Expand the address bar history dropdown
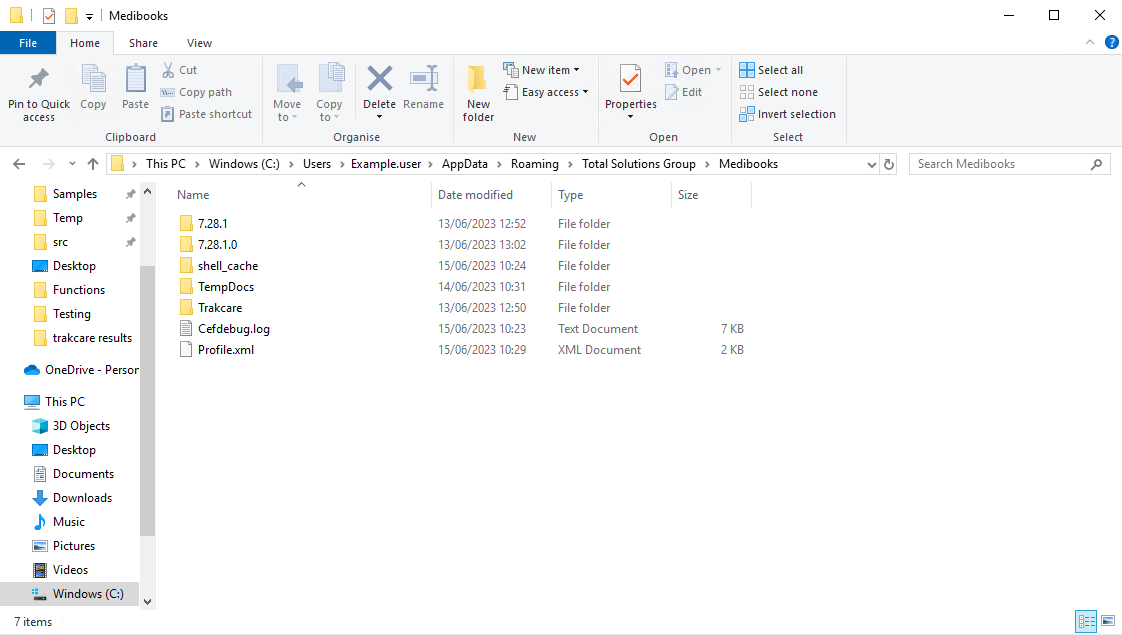This screenshot has height=635, width=1122. point(870,164)
